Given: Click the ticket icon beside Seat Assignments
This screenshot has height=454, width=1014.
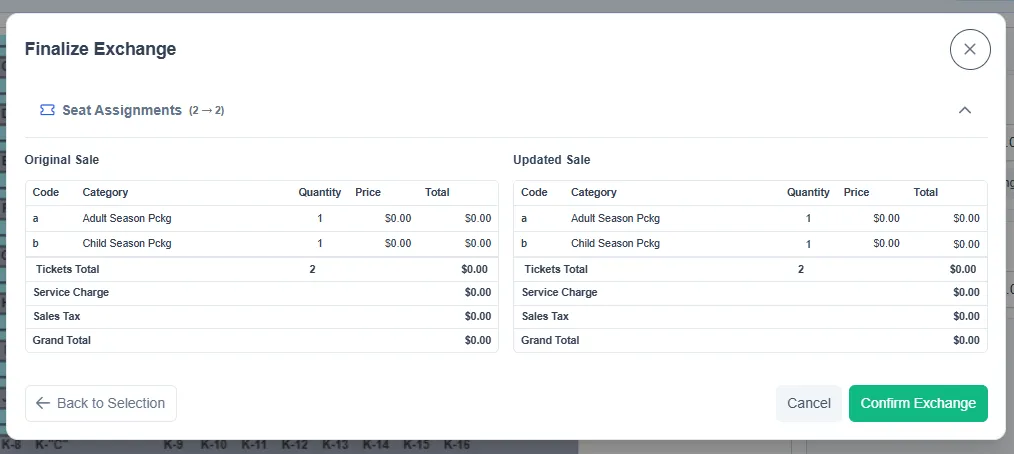Looking at the screenshot, I should click(47, 110).
